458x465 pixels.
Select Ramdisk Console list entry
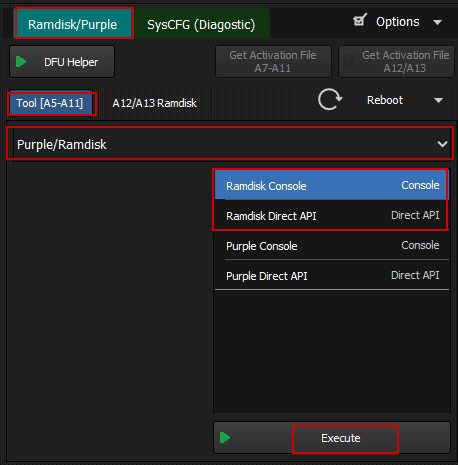tap(332, 185)
